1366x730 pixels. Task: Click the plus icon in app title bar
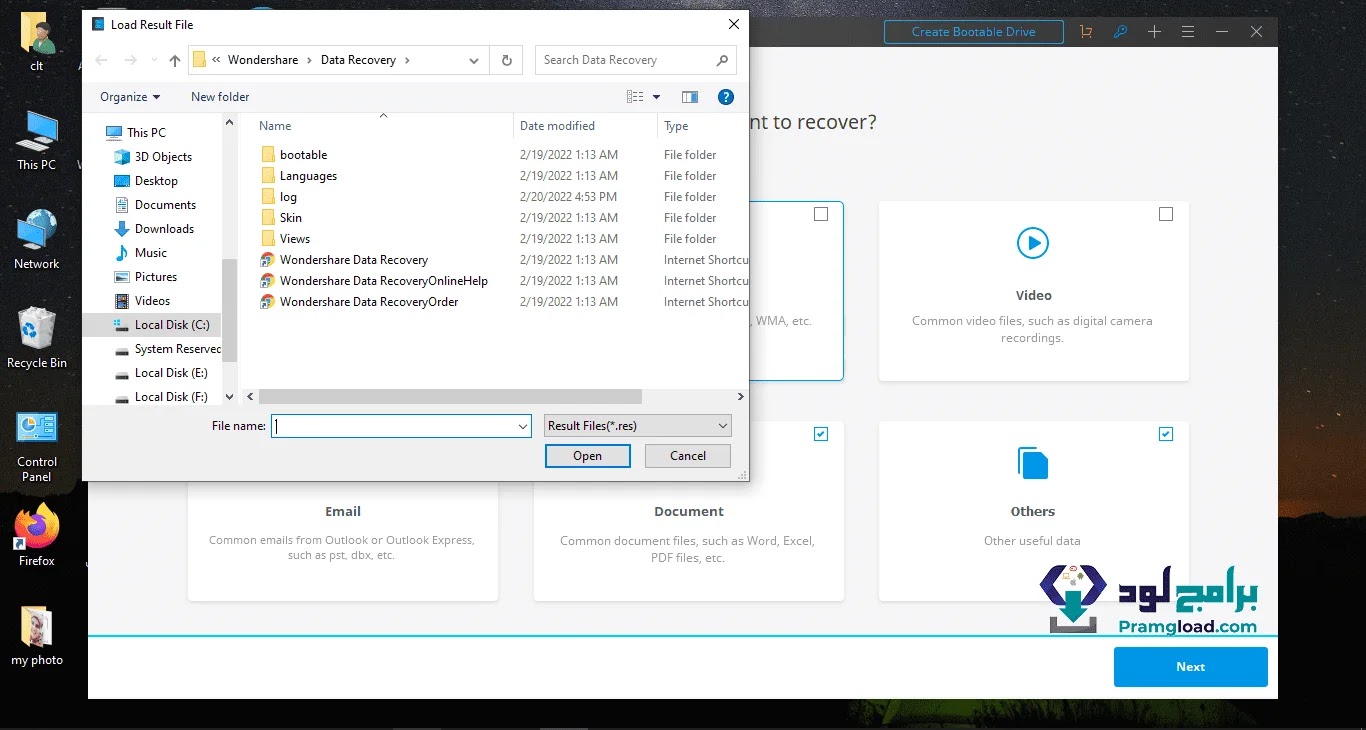click(1154, 32)
